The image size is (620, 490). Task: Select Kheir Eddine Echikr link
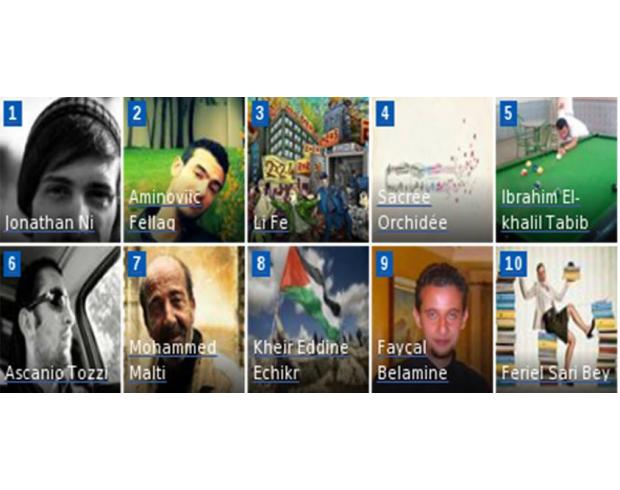coord(301,360)
